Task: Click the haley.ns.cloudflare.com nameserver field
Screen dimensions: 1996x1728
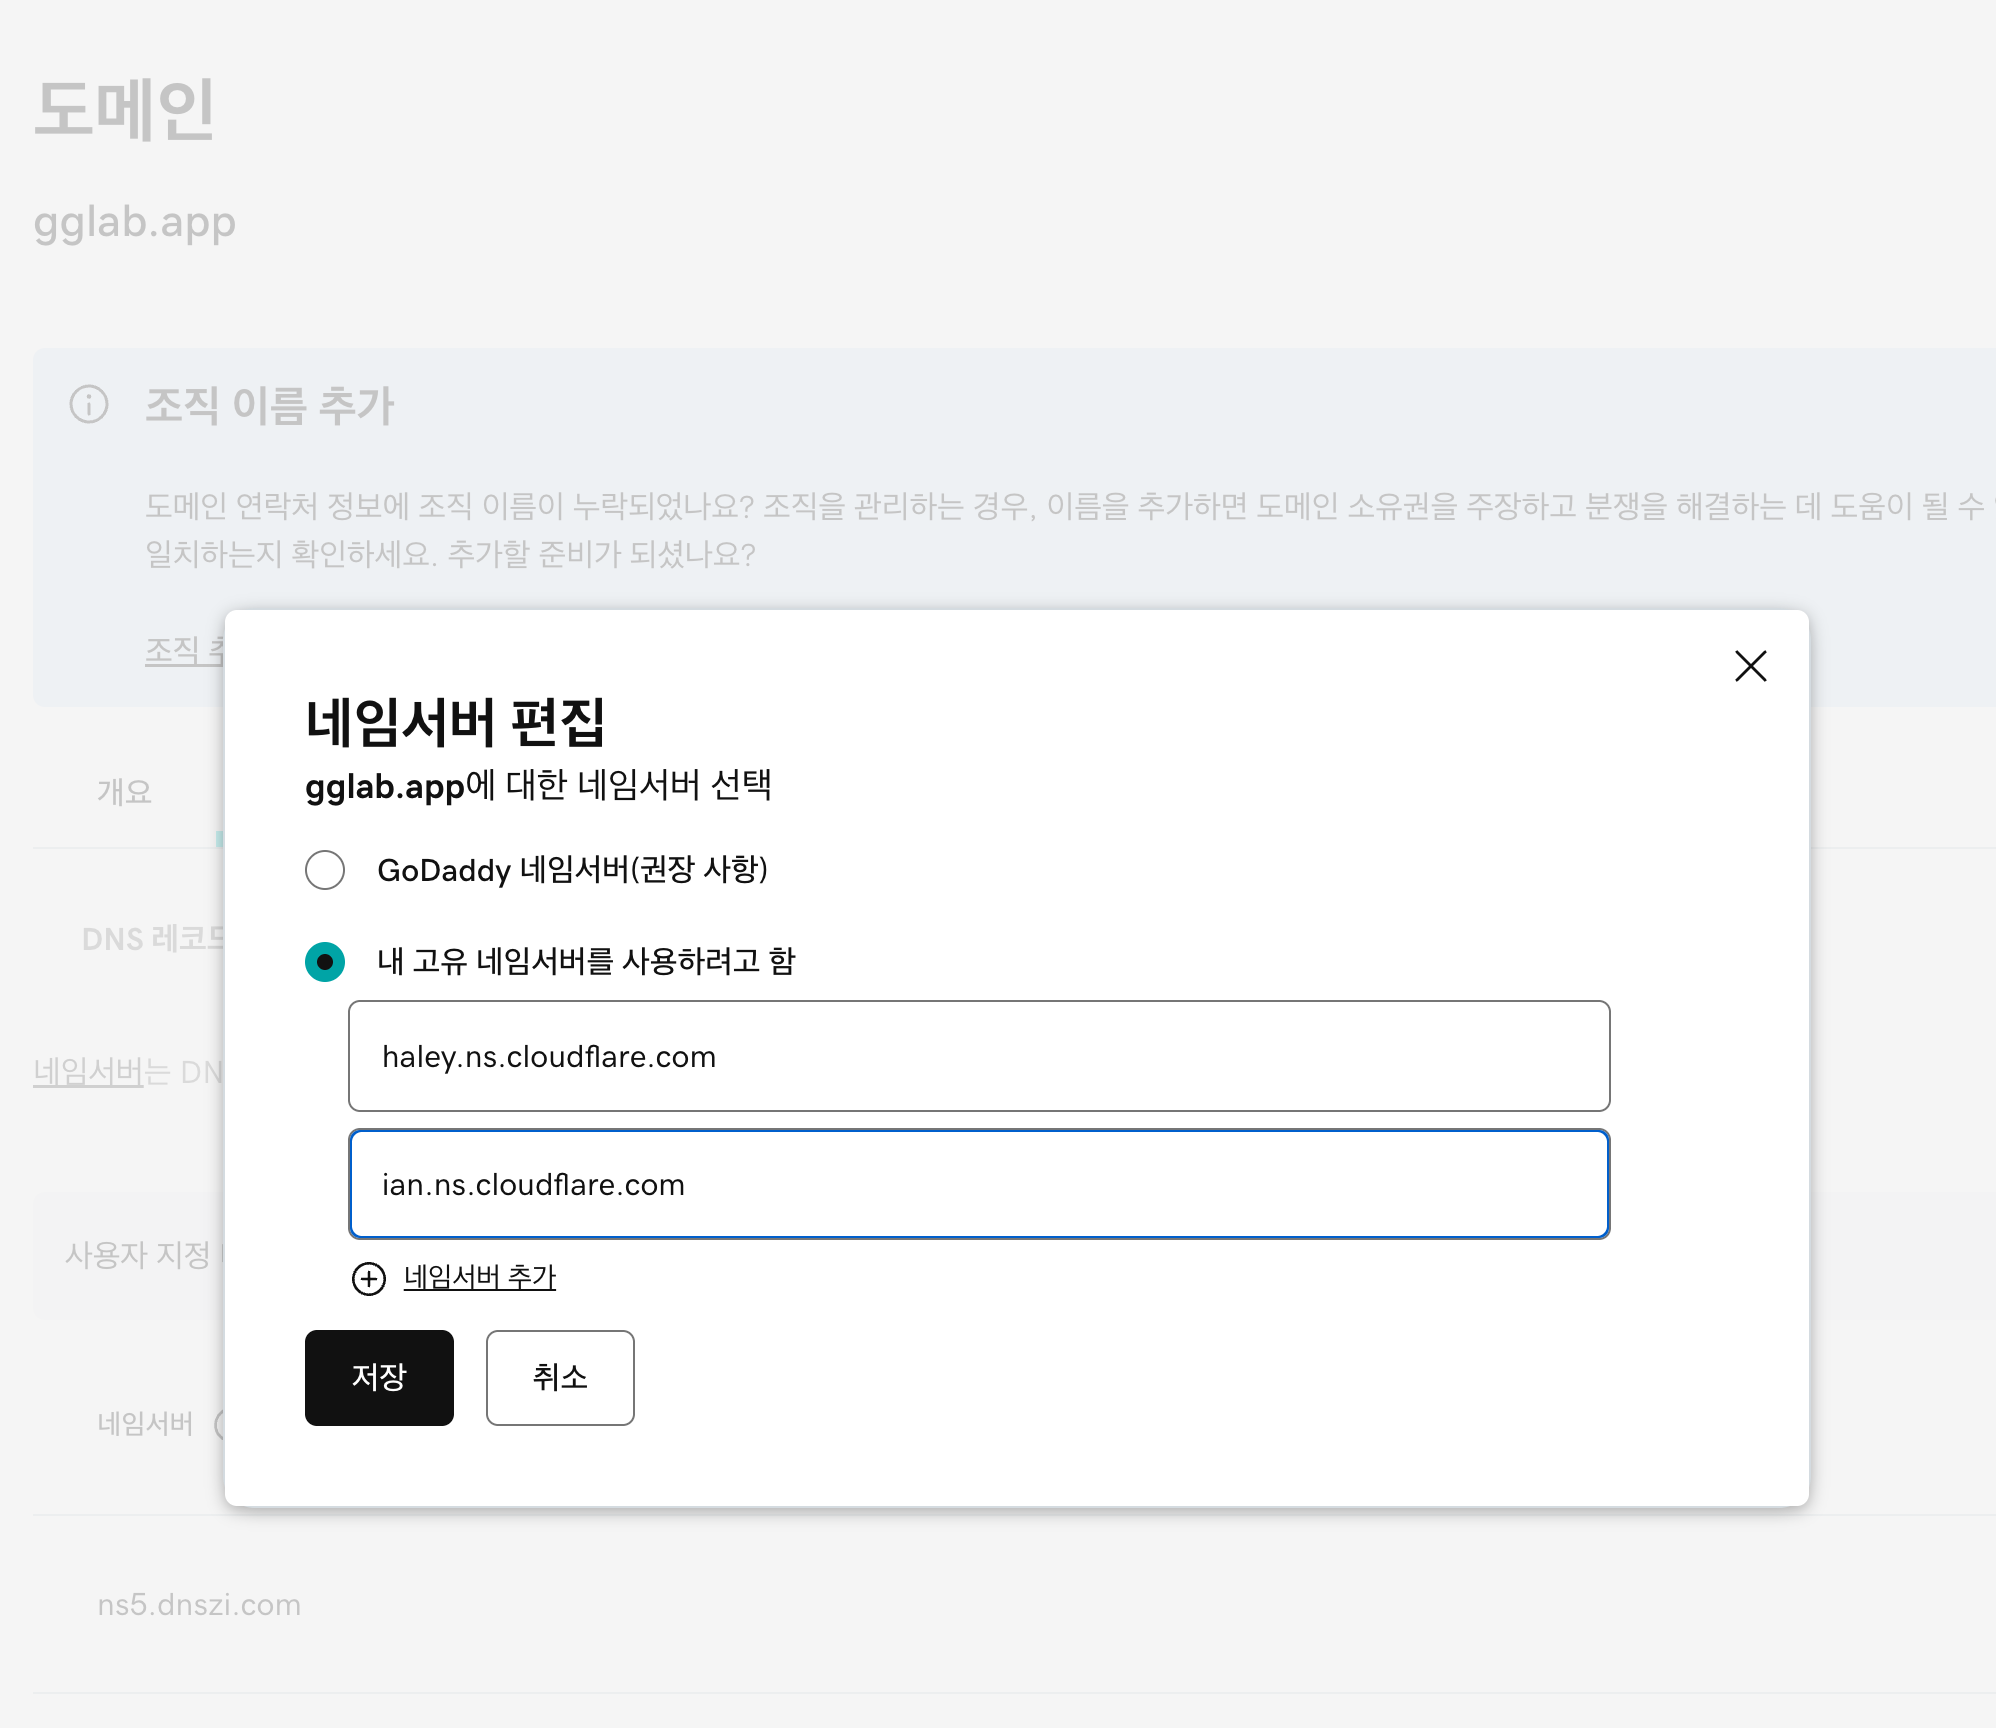Action: coord(978,1056)
